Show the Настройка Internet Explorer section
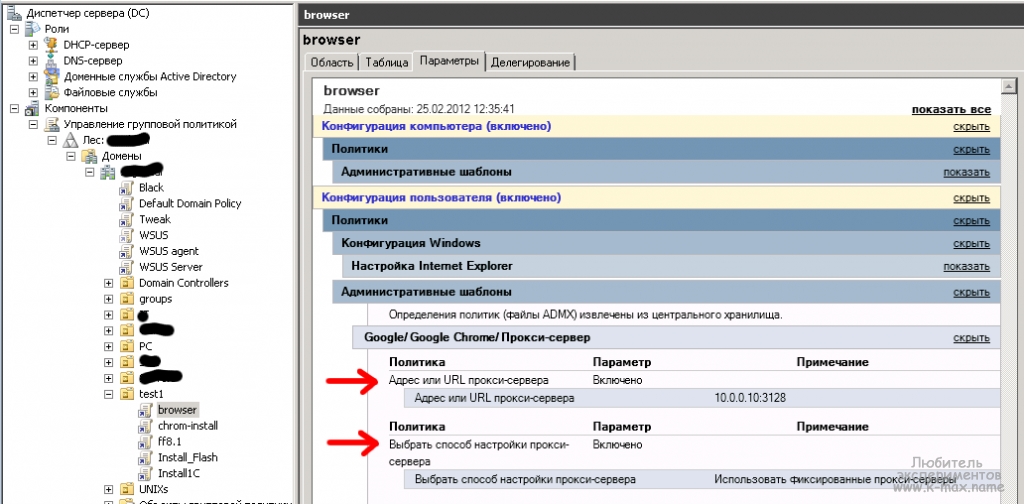Screen dimensions: 1024x504 (967, 266)
